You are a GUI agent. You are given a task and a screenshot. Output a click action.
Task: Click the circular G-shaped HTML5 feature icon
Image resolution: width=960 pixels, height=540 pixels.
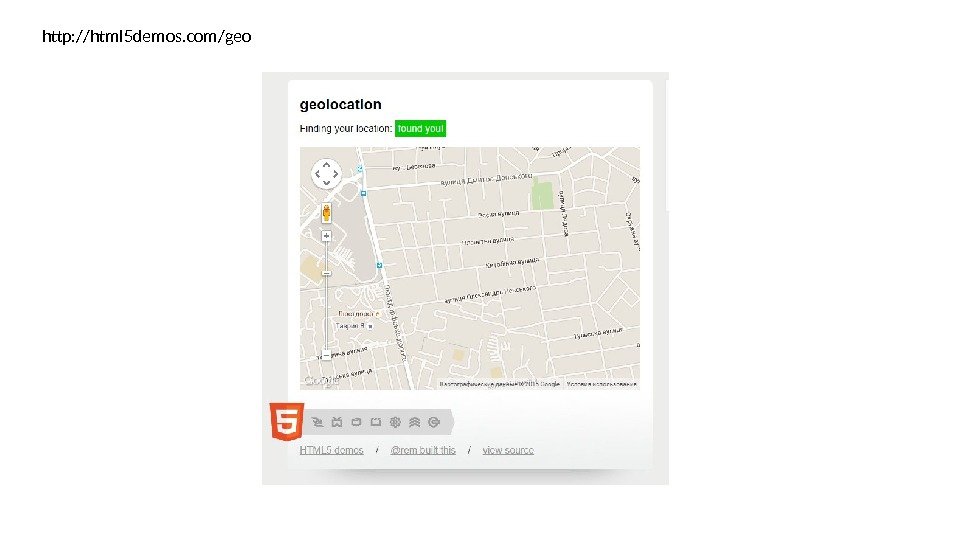click(x=434, y=422)
